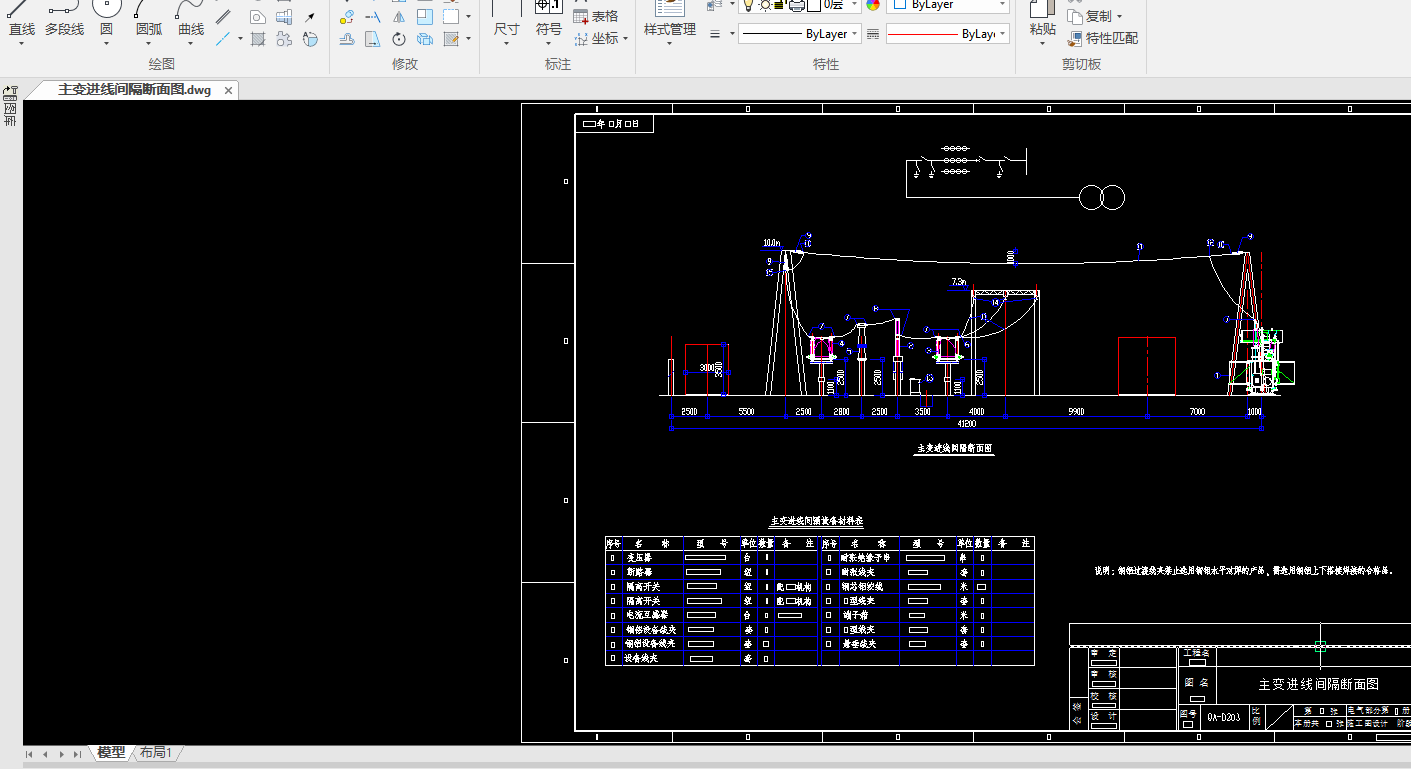Open the ByLayer color dropdown
The width and height of the screenshot is (1411, 769).
[948, 5]
